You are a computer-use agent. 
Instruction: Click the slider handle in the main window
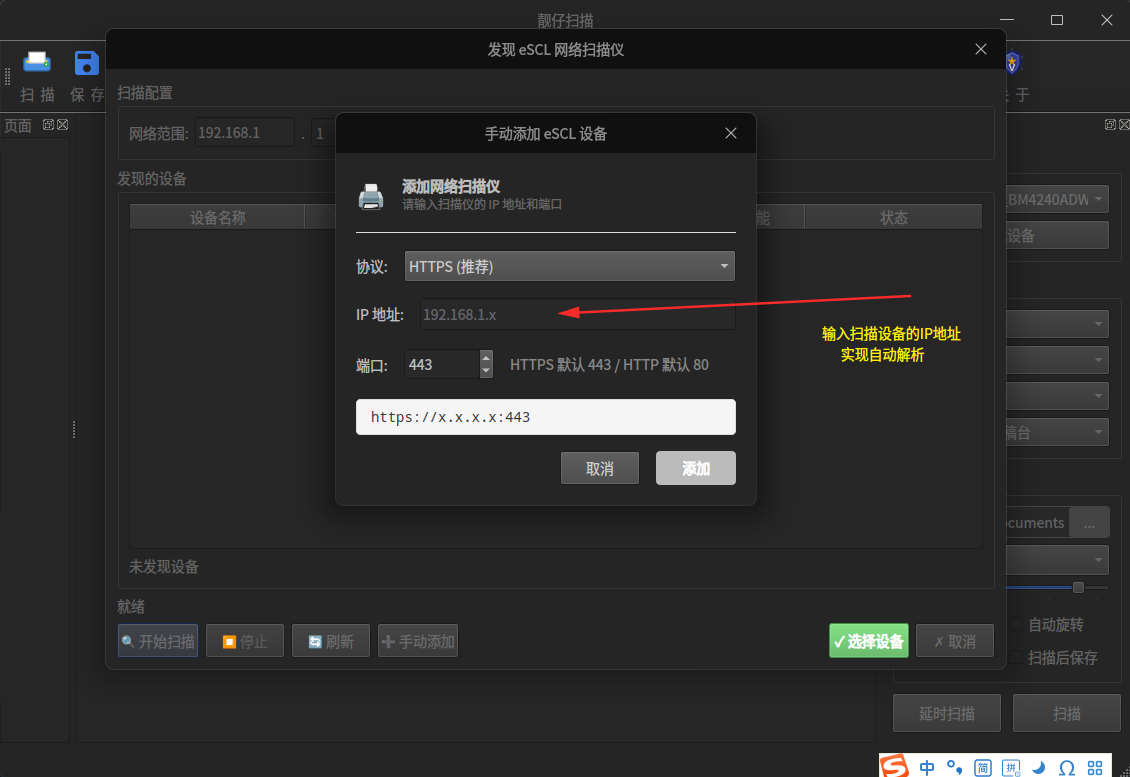(x=1078, y=587)
